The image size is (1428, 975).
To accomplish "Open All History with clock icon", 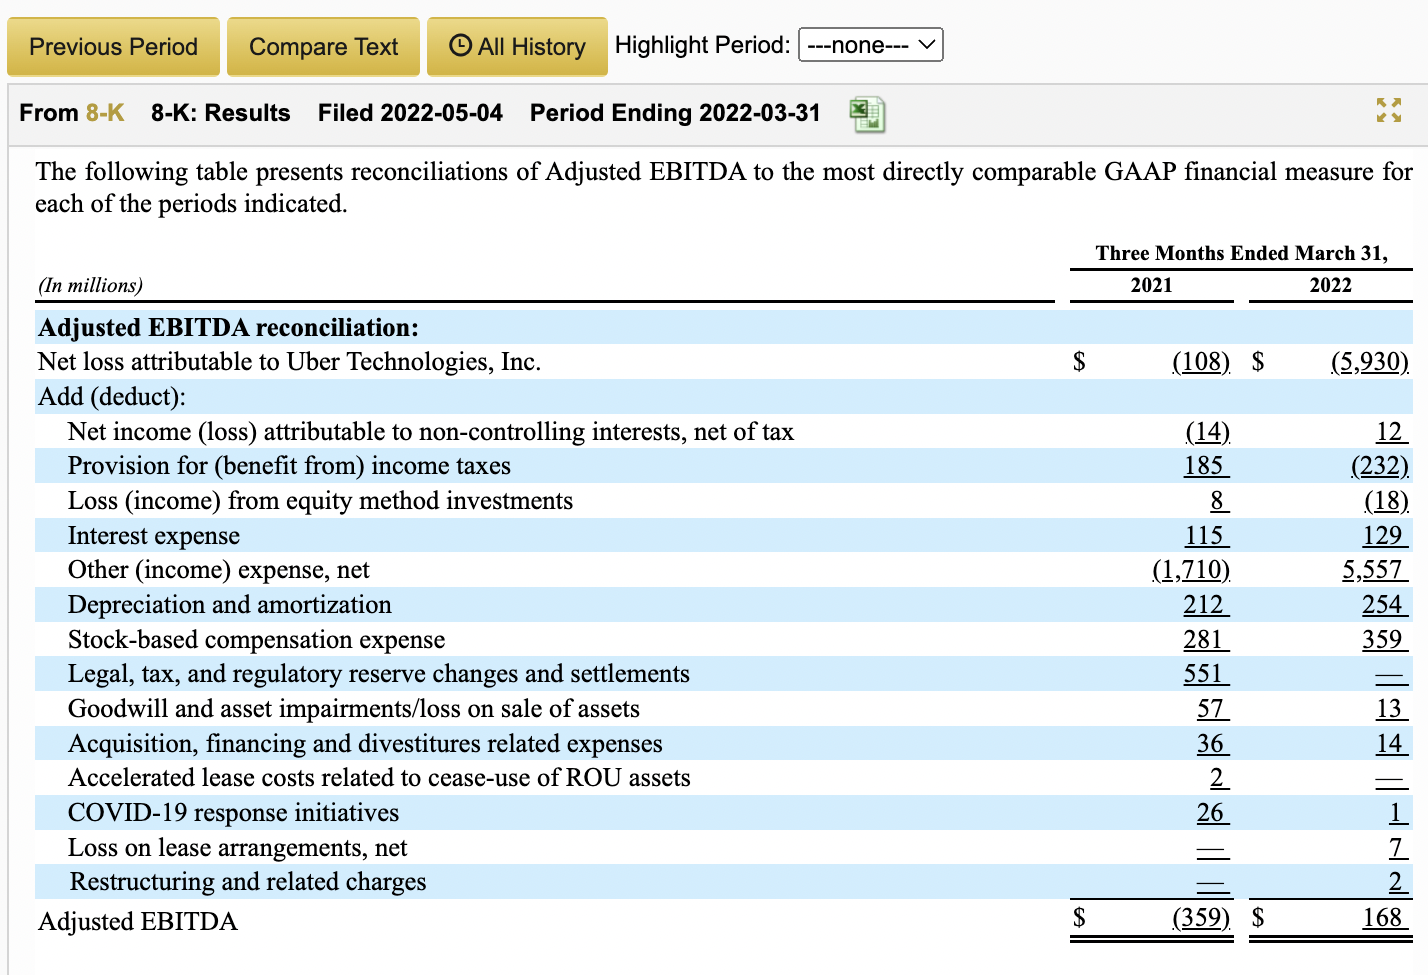I will (x=517, y=47).
